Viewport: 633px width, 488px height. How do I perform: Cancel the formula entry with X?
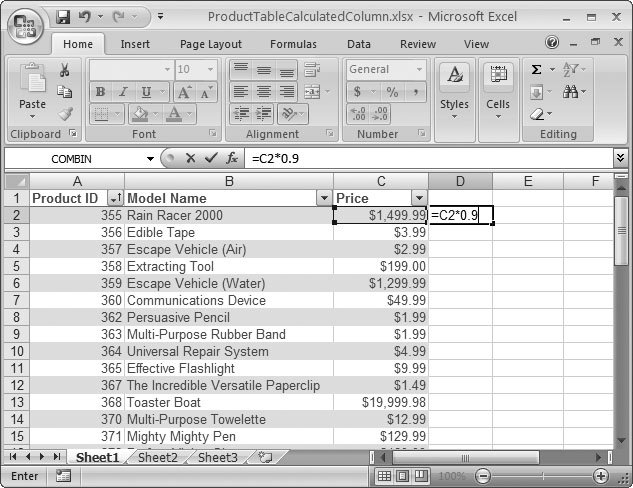[x=191, y=158]
